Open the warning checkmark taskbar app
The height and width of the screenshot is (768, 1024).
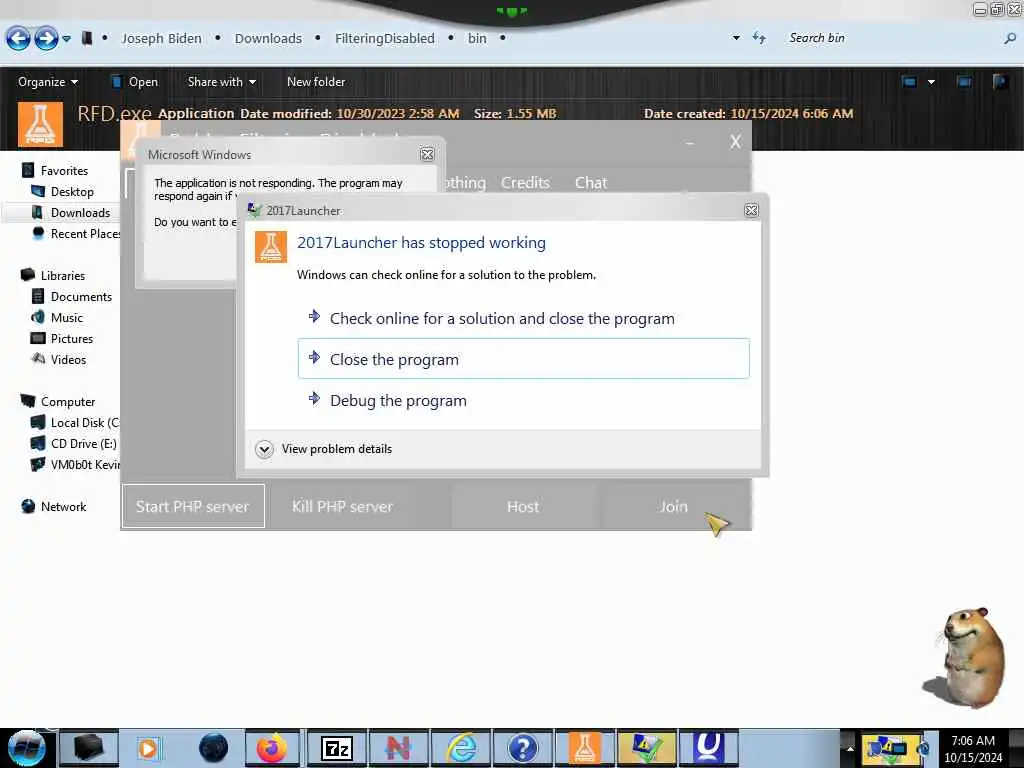click(x=646, y=748)
